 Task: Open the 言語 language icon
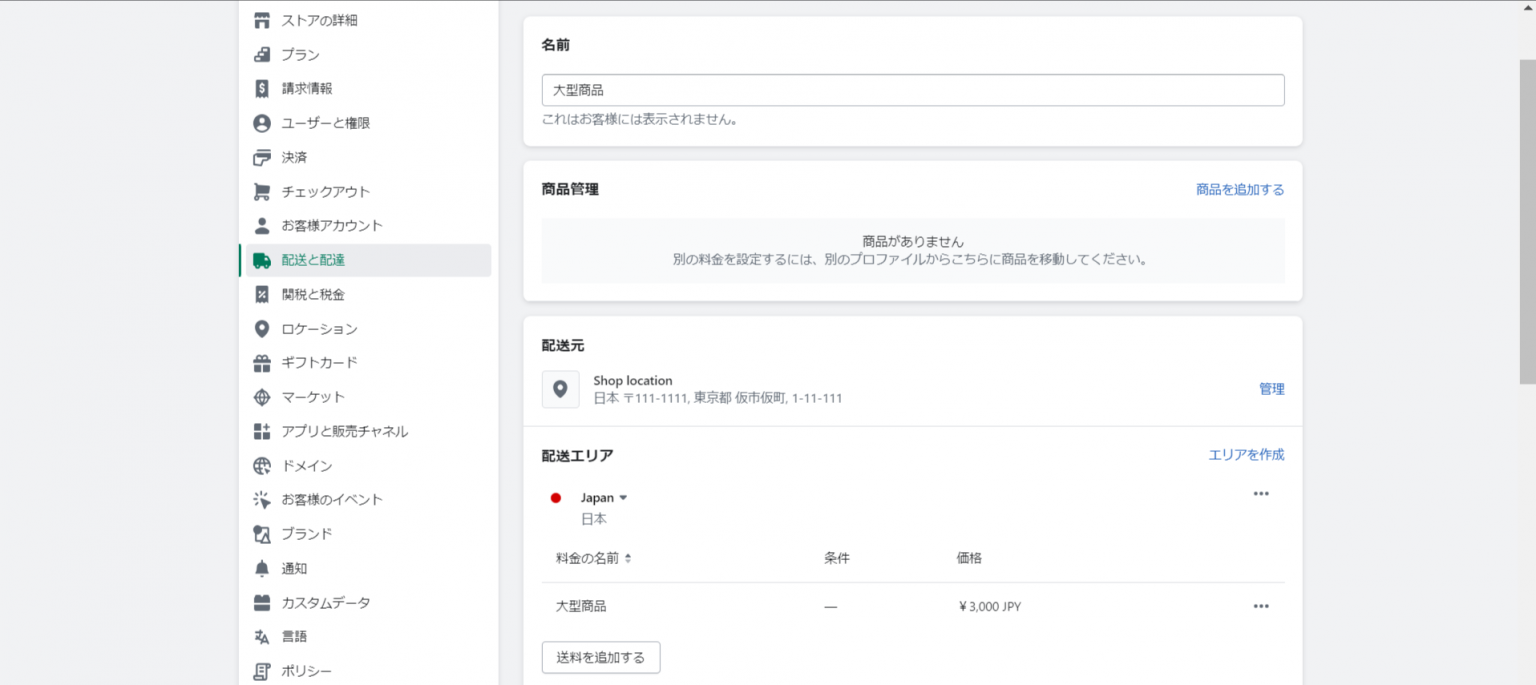pyautogui.click(x=262, y=636)
